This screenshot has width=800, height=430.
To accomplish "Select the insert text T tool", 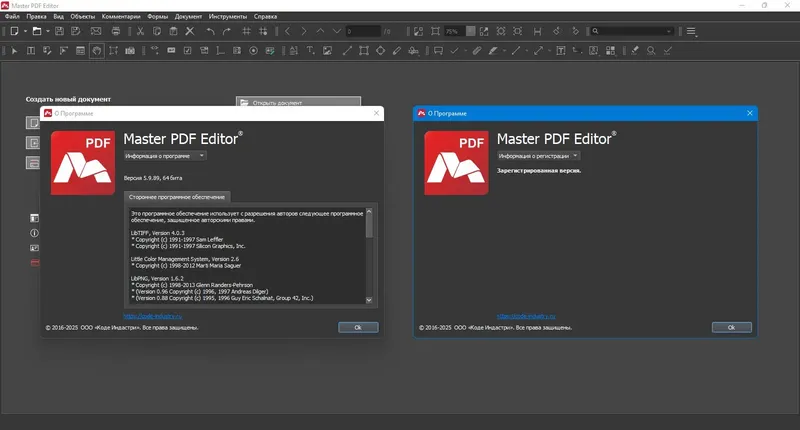I will [x=310, y=51].
